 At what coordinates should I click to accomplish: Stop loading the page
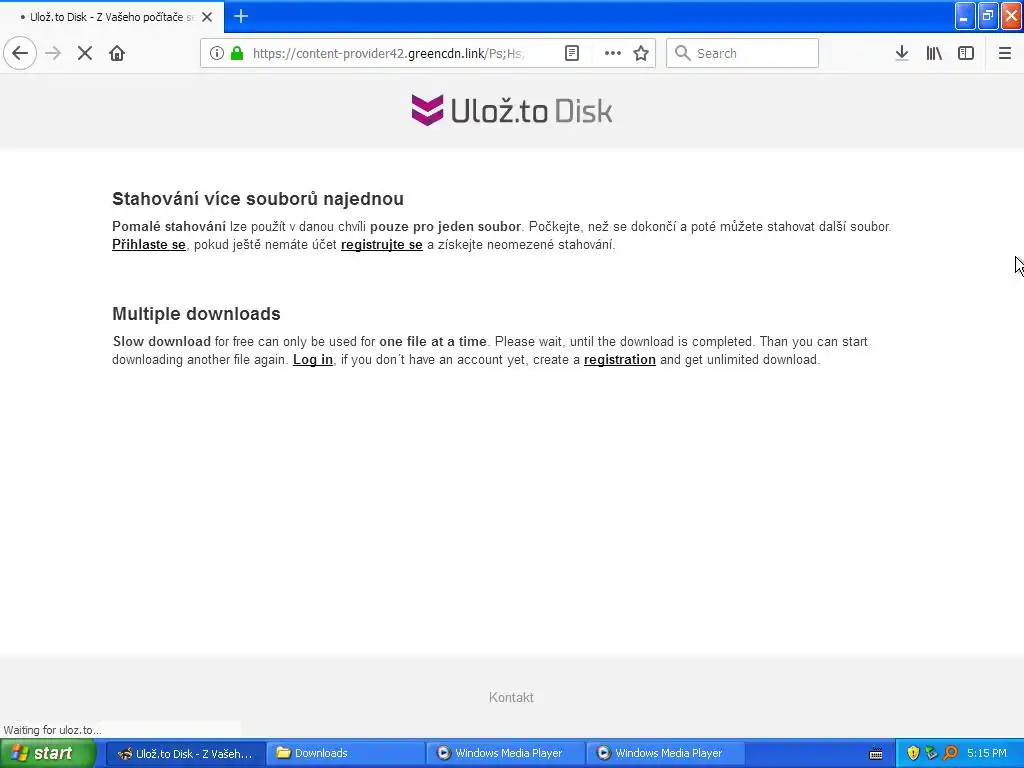pos(85,53)
